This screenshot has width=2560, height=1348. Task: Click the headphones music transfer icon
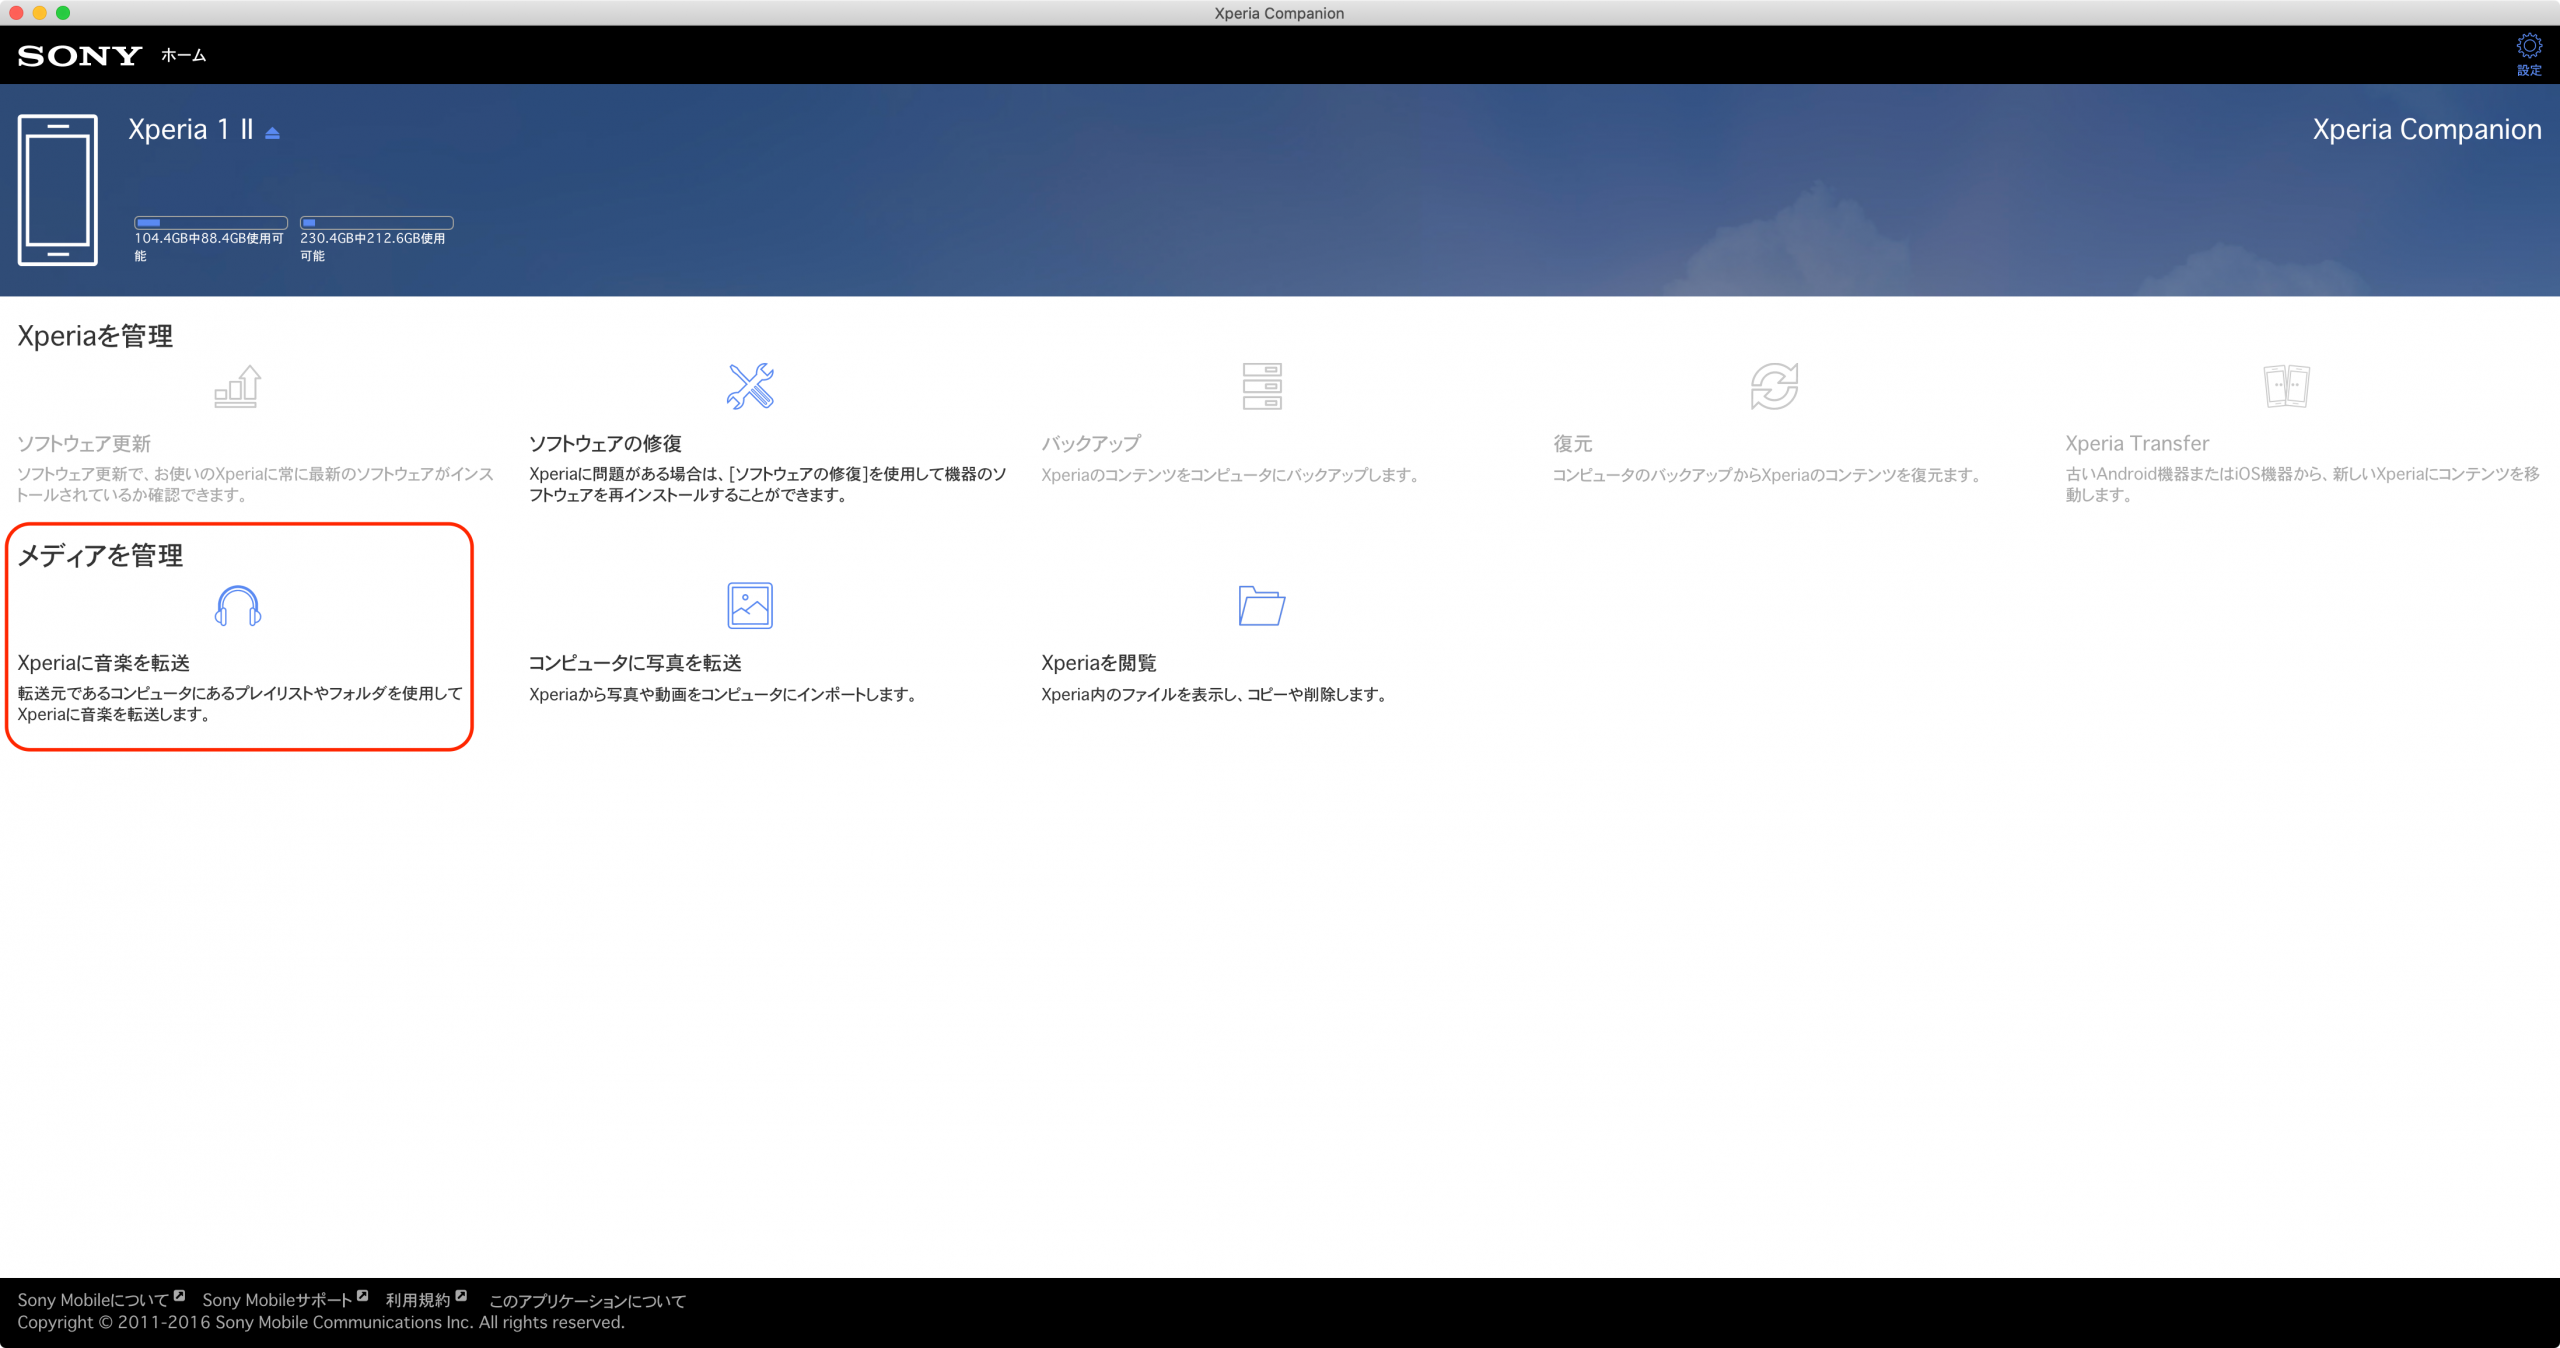[238, 606]
